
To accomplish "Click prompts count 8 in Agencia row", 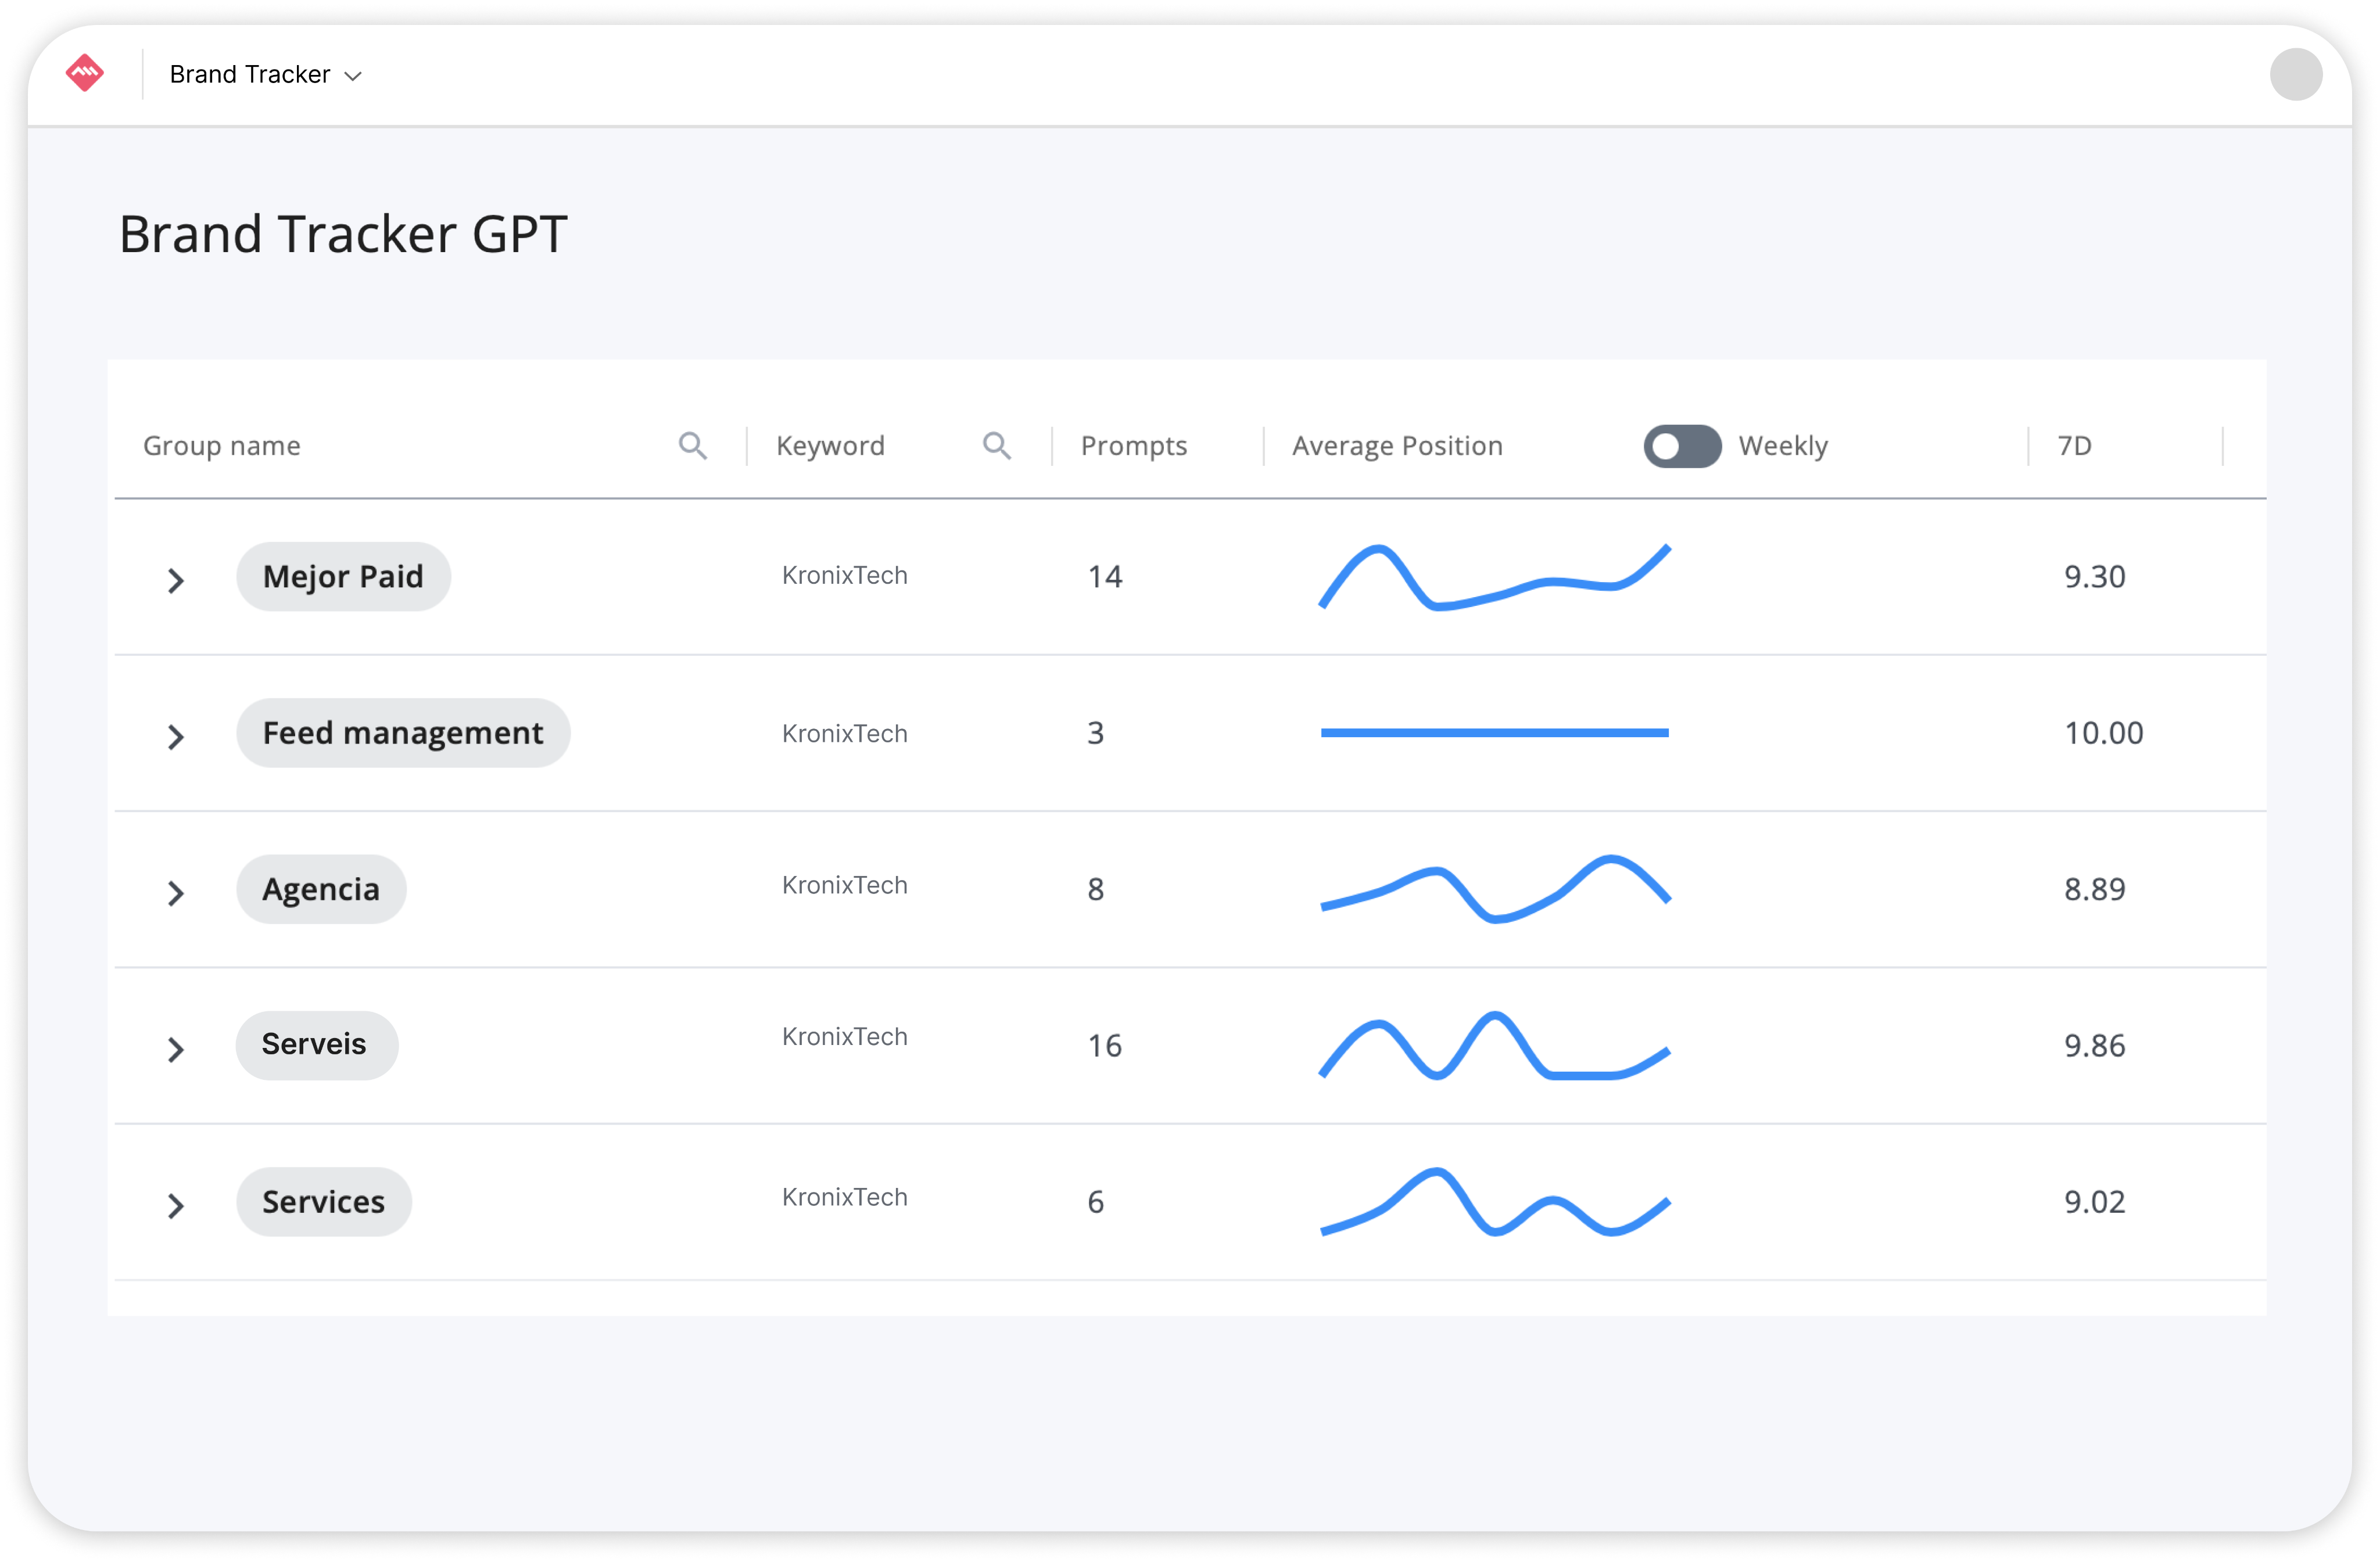I will click(x=1096, y=889).
